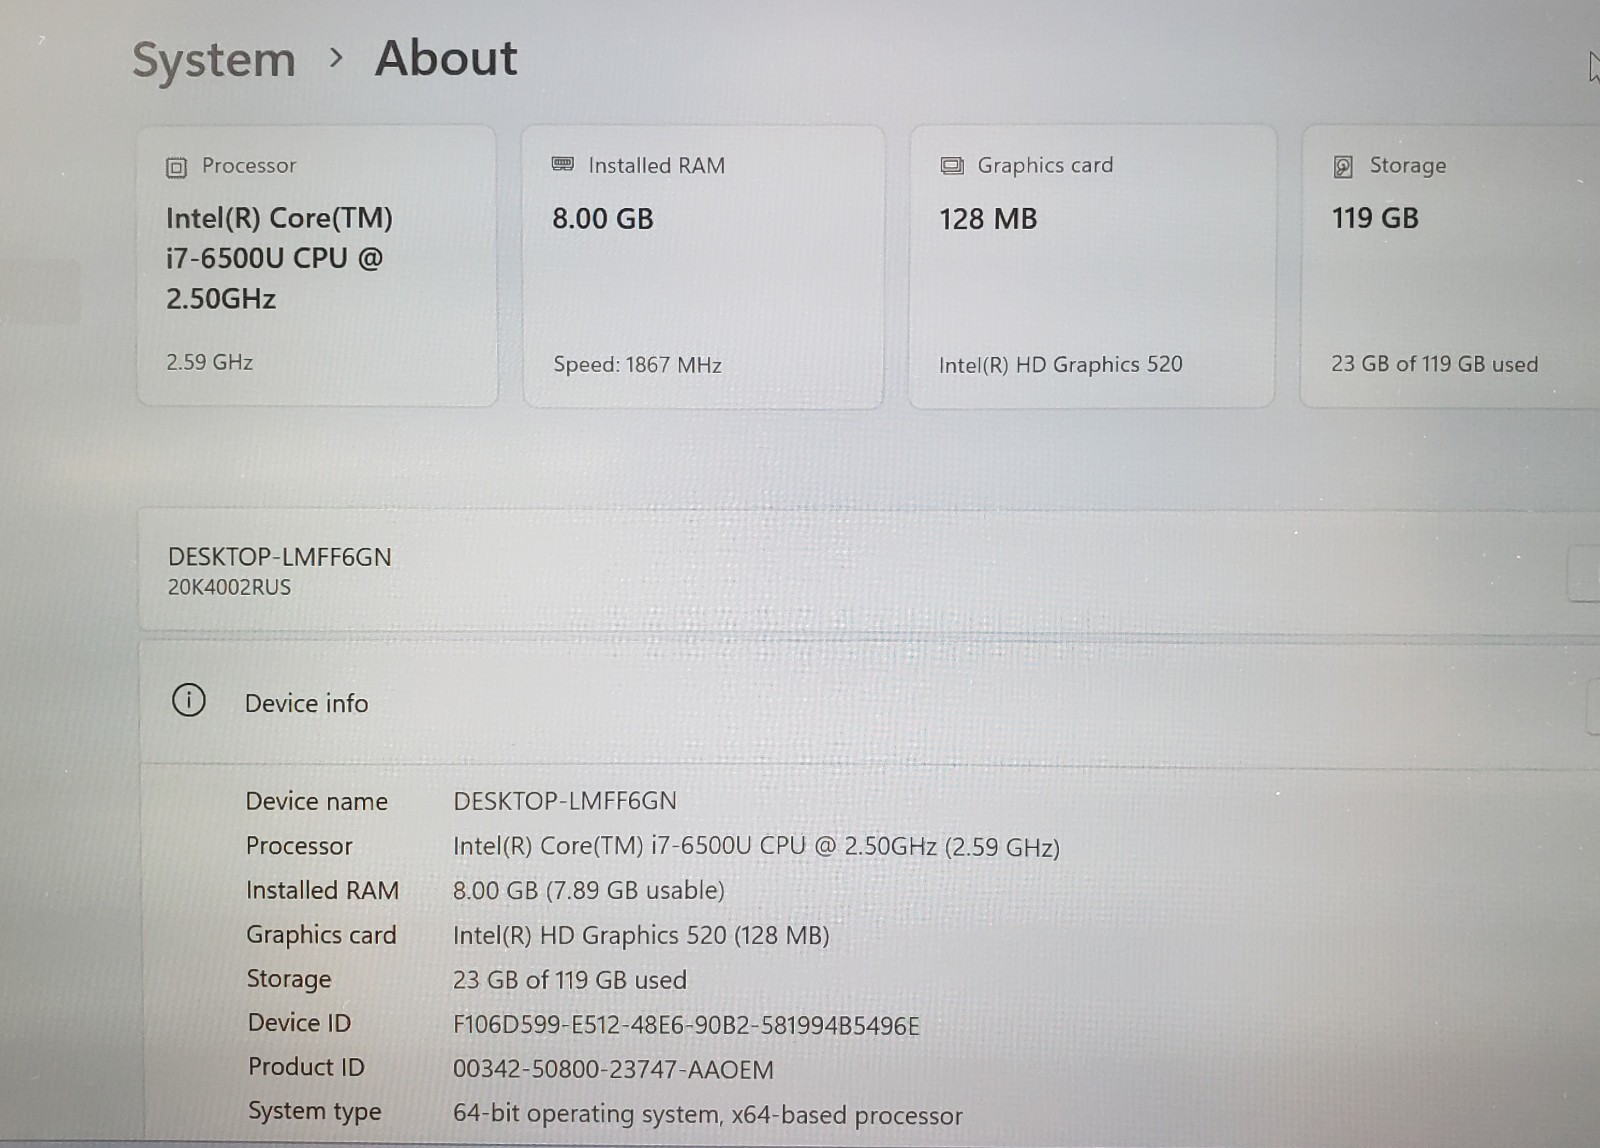Click the DESKTOP-LMFF6GN header name
Viewport: 1600px width, 1148px height.
click(280, 557)
